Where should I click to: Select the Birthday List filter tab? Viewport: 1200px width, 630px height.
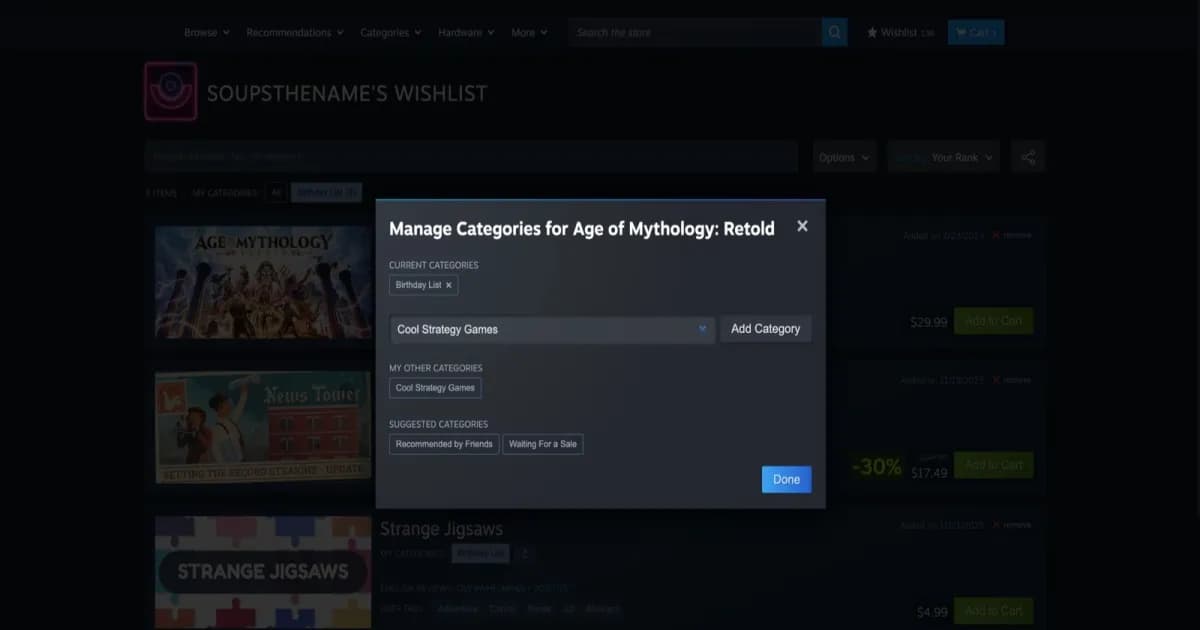coord(326,193)
